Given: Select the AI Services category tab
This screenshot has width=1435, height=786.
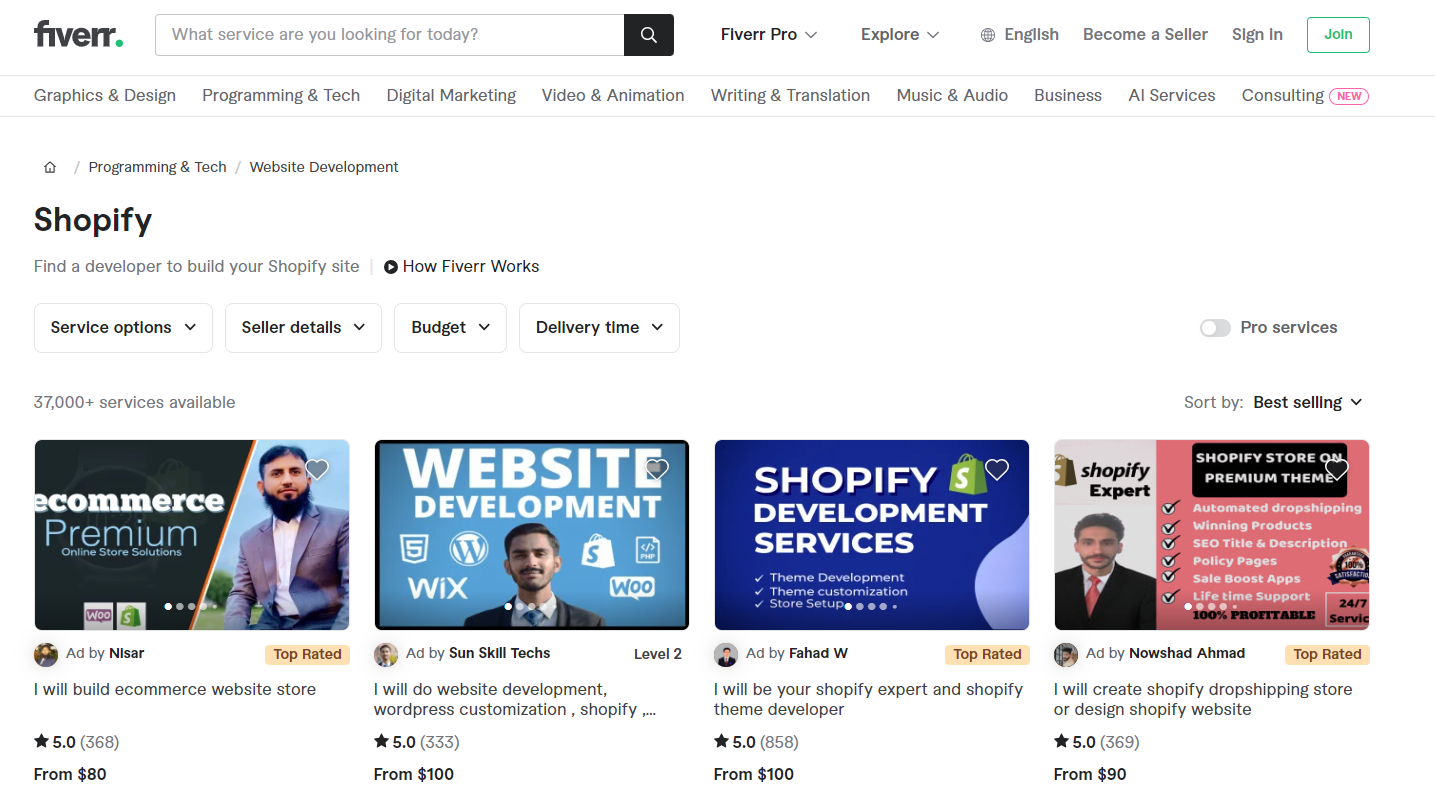Looking at the screenshot, I should 1171,96.
